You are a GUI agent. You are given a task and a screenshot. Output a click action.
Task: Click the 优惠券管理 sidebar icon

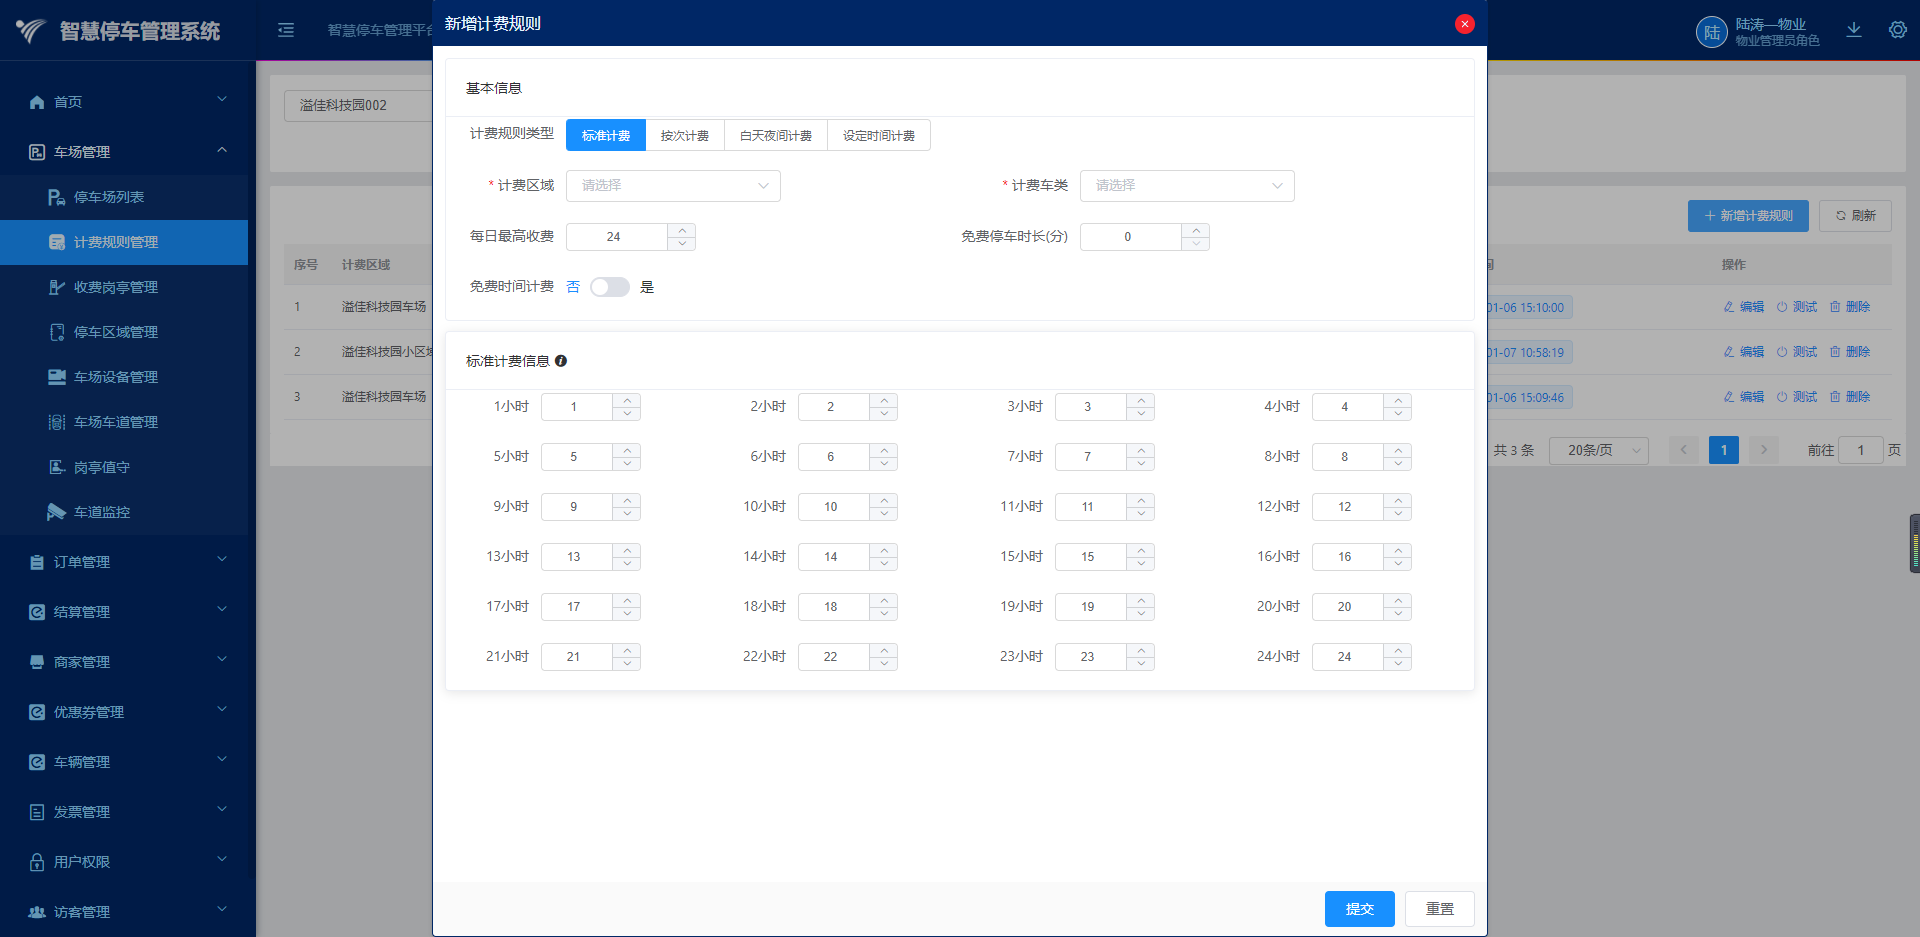(x=37, y=712)
